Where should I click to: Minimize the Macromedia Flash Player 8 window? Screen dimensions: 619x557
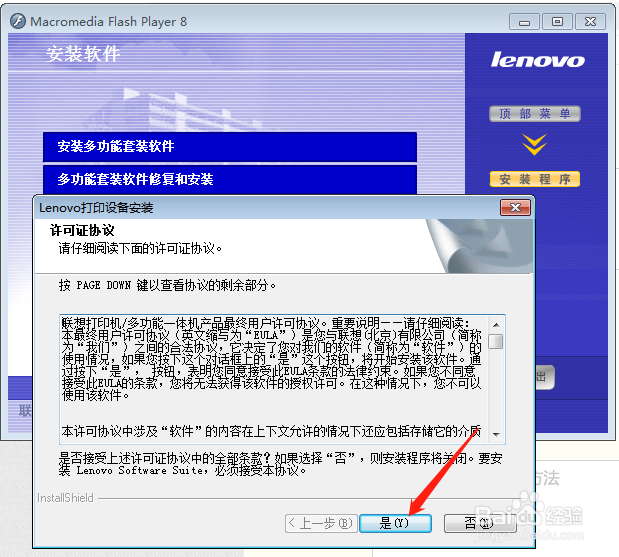524,22
